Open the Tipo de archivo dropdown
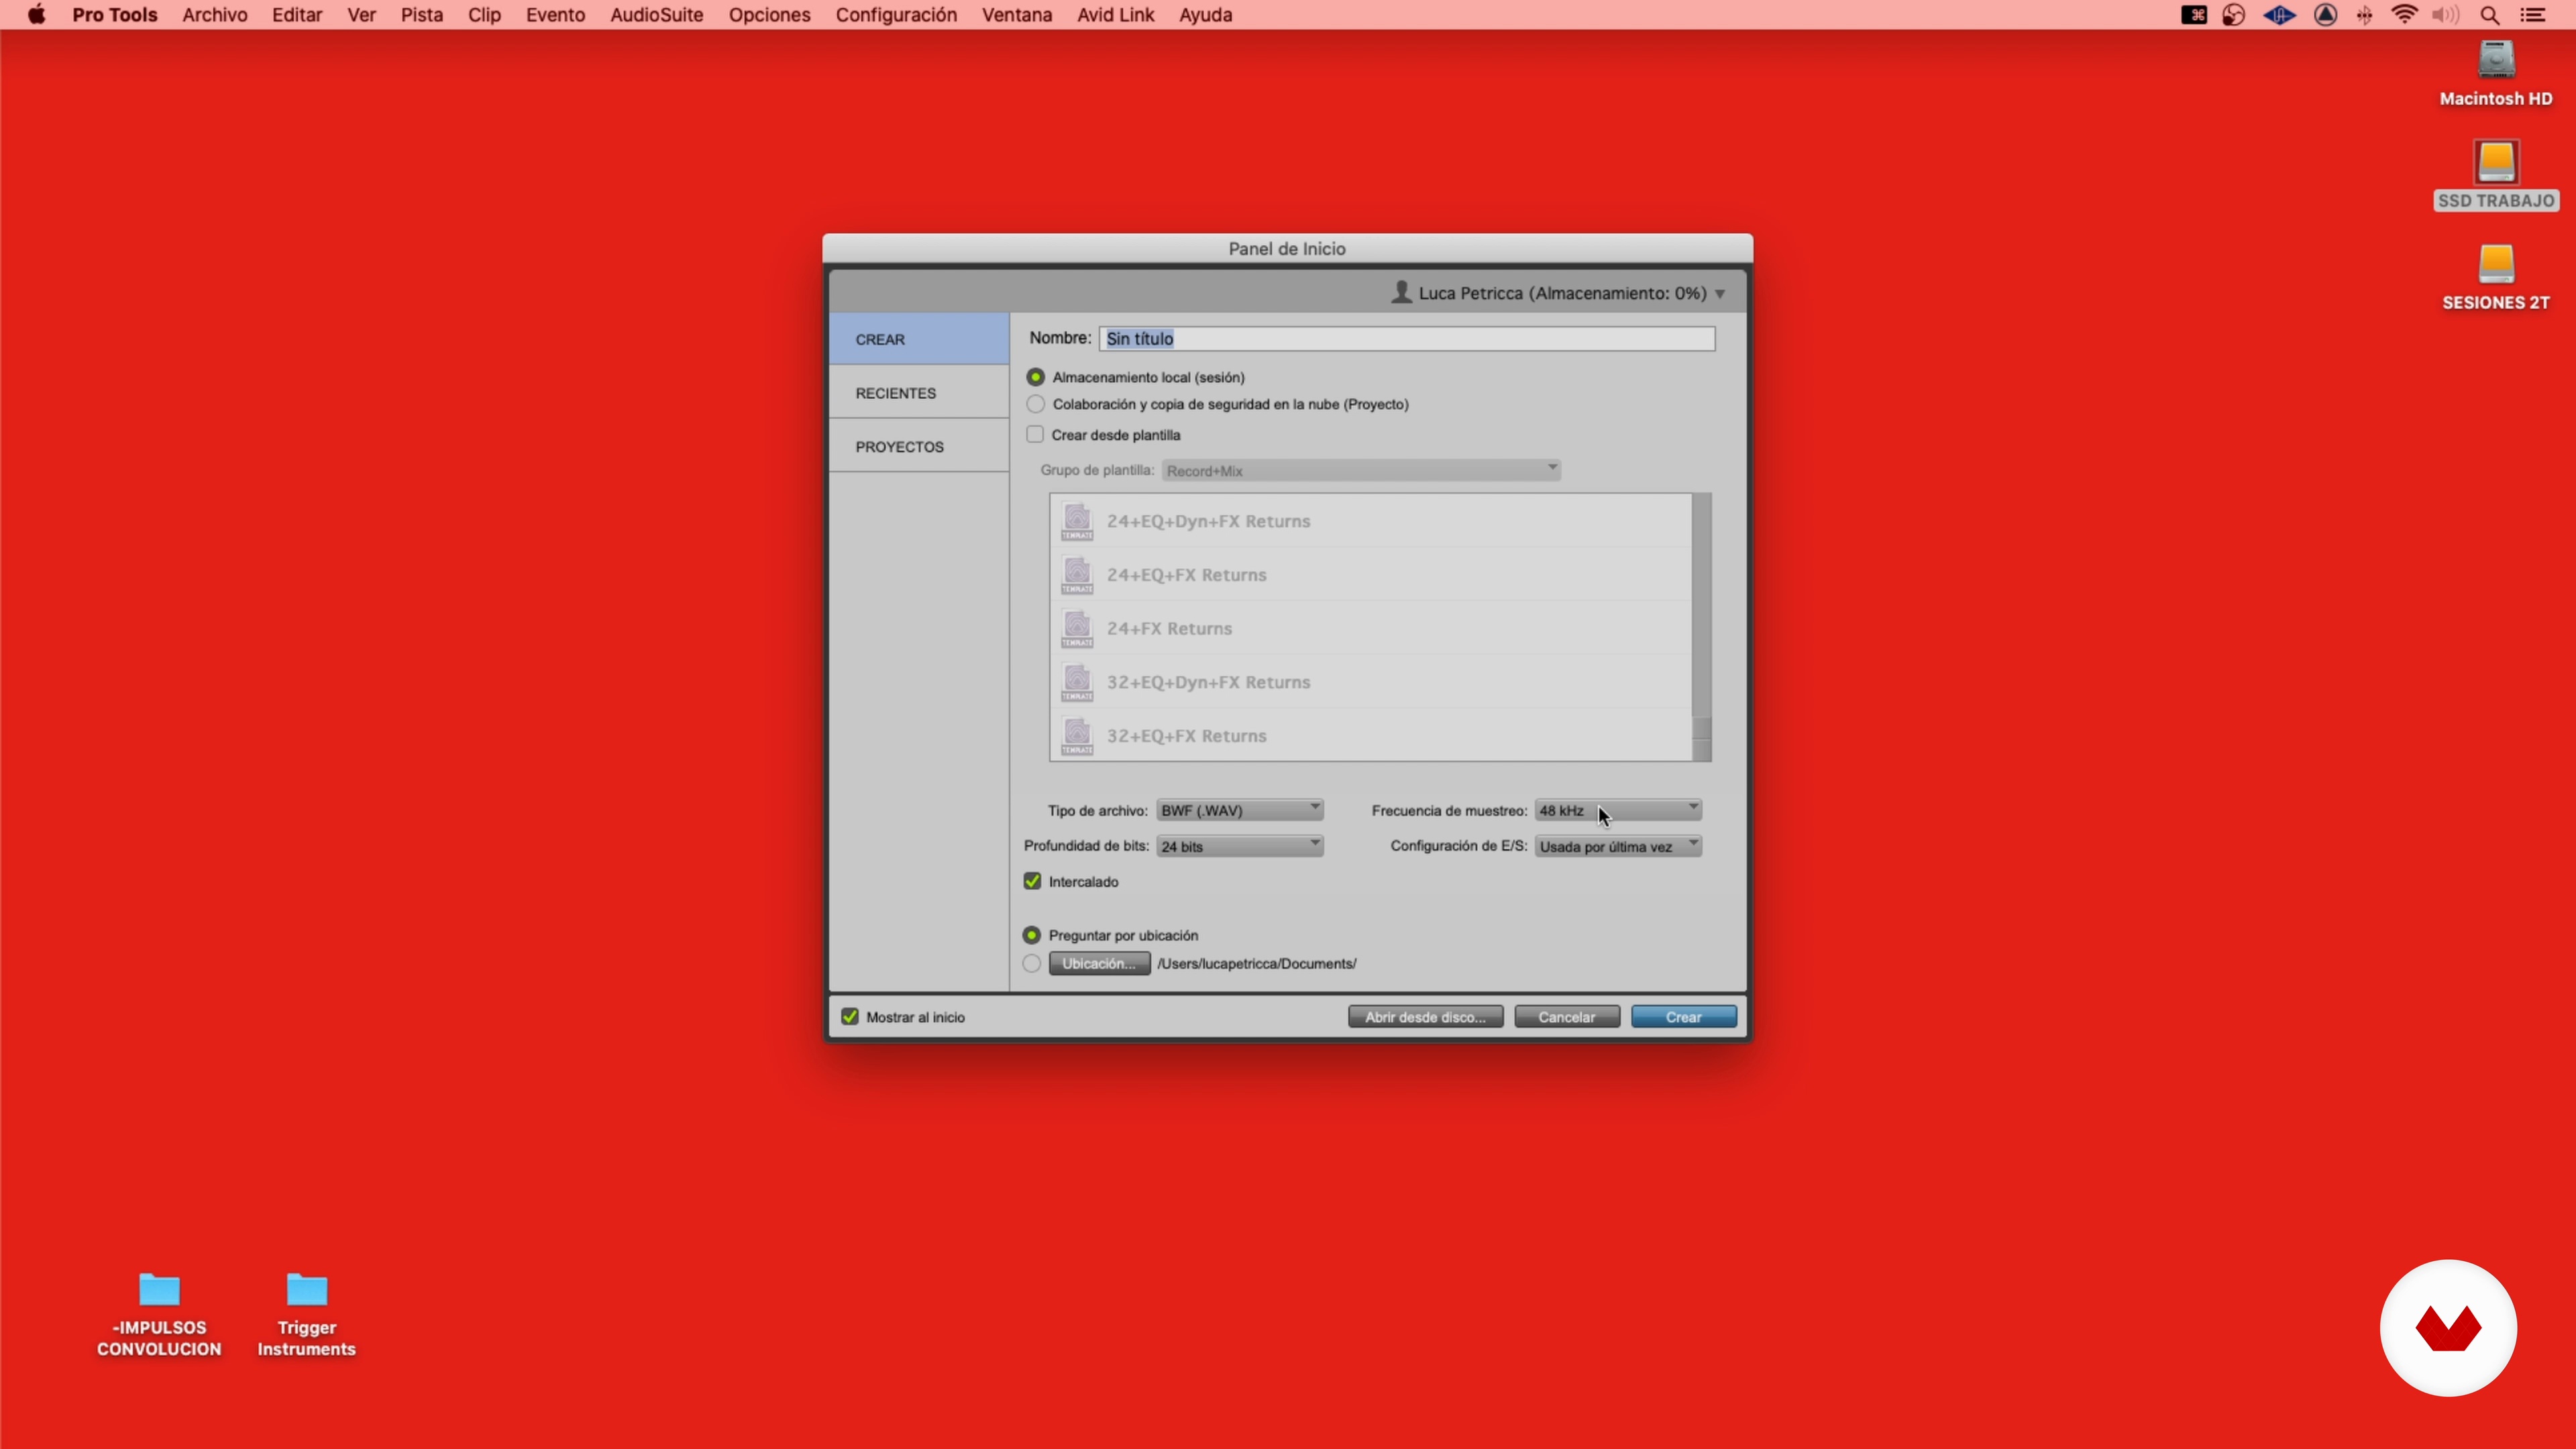The image size is (2576, 1449). 1240,810
